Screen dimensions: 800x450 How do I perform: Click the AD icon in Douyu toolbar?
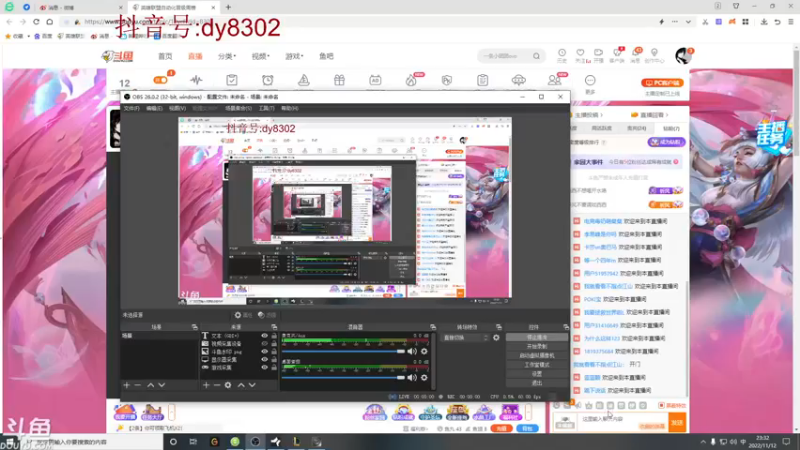pyautogui.click(x=375, y=80)
